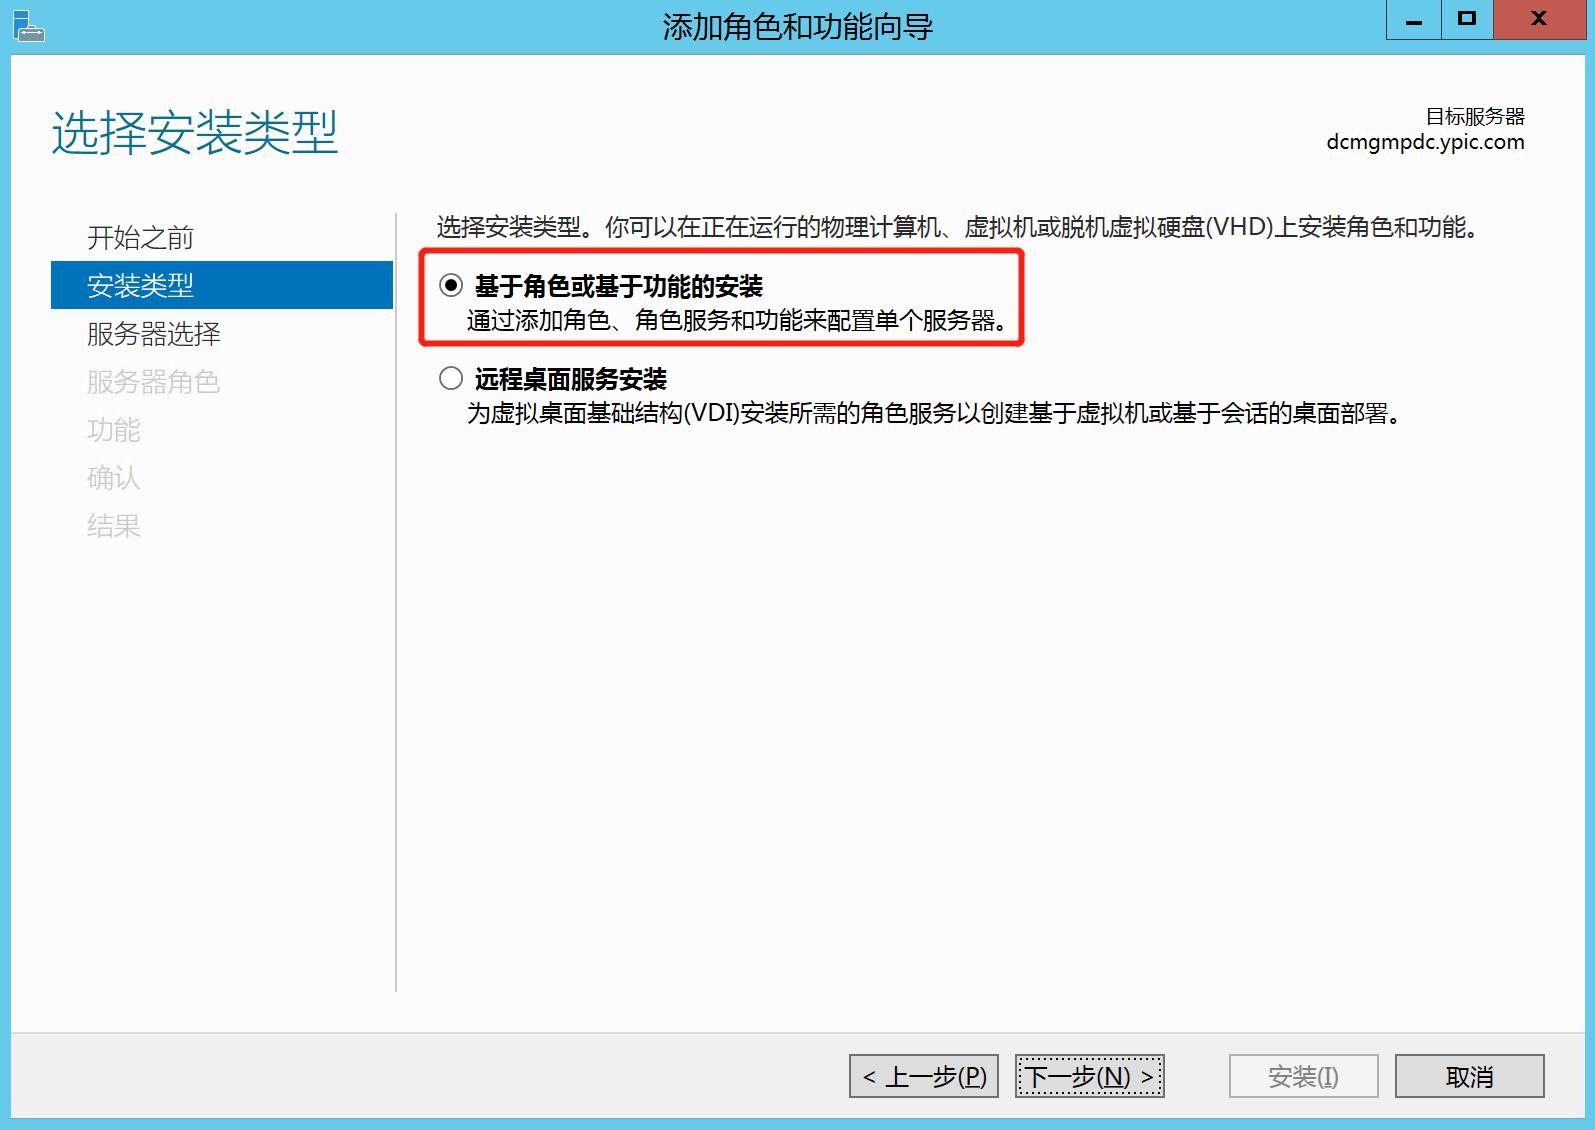Screen dimensions: 1595x1130
Task: Close the wizard with the X button
Action: coord(1539,20)
